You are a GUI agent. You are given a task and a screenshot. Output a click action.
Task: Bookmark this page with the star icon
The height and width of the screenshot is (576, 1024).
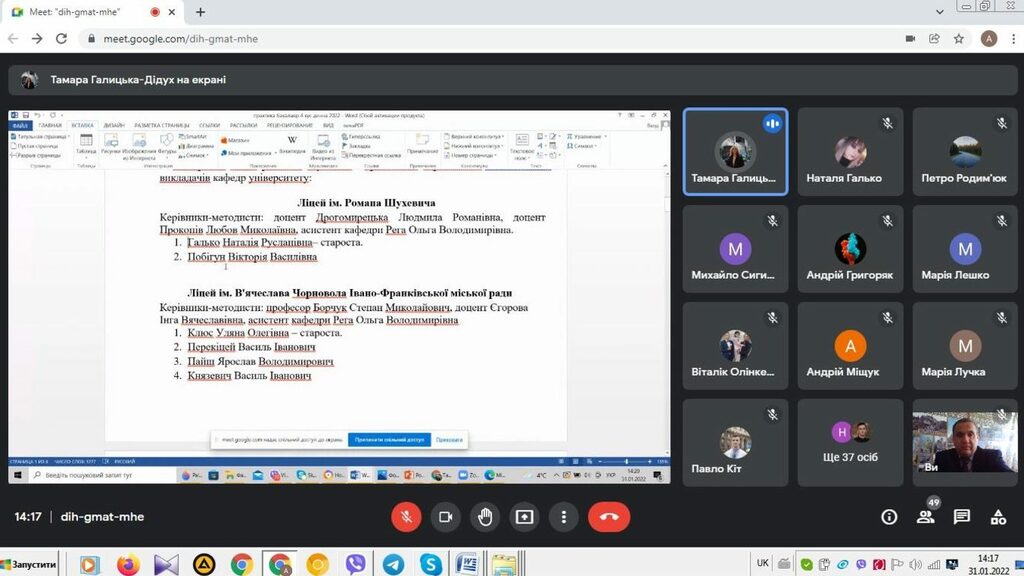[x=959, y=39]
